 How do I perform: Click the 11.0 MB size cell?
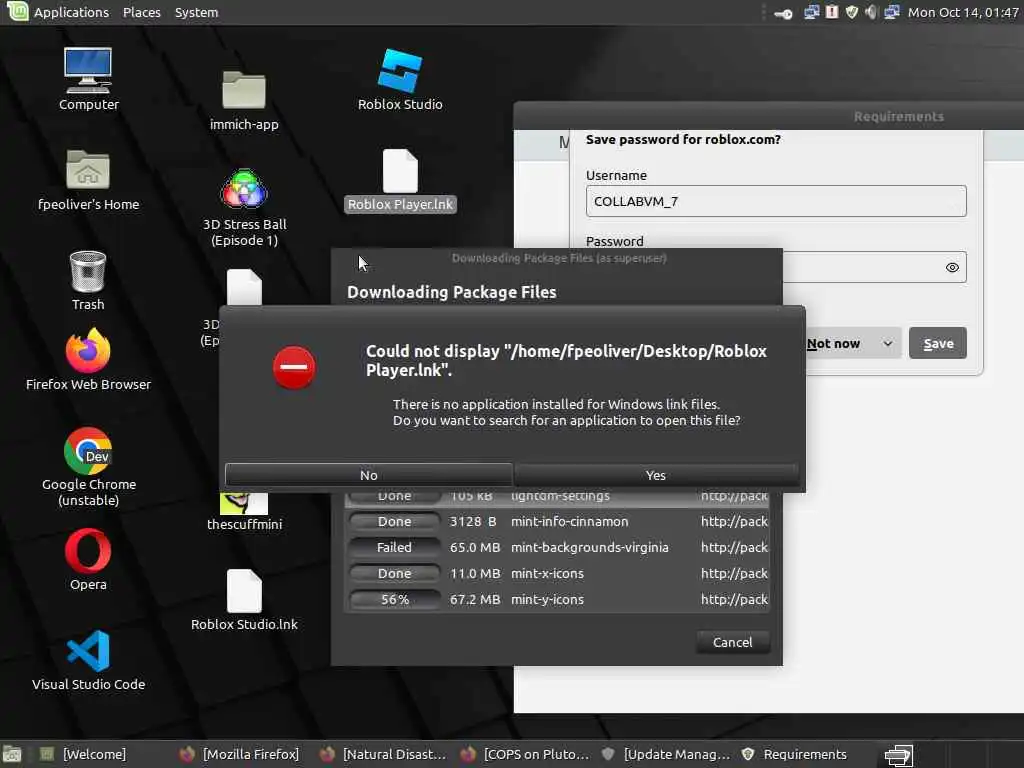(475, 573)
